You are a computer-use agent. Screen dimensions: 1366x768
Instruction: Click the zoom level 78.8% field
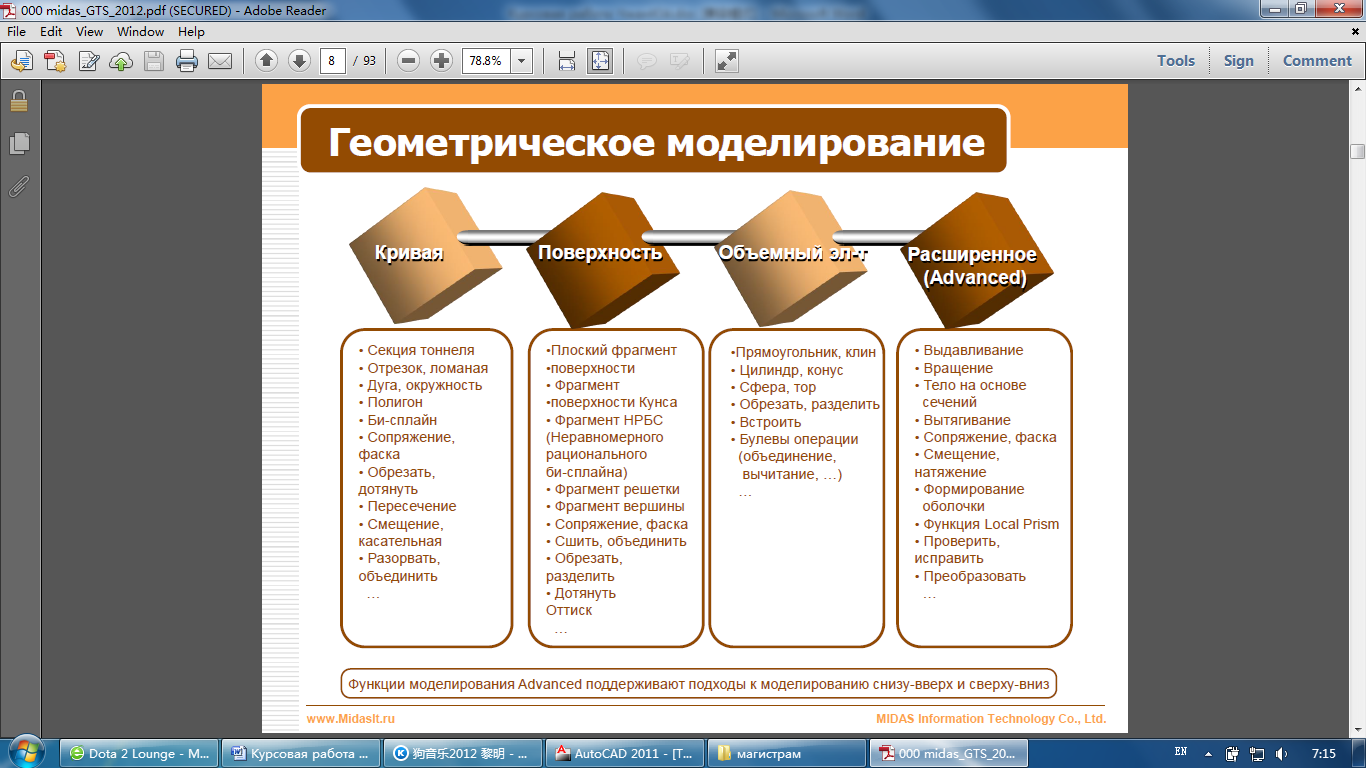click(x=486, y=61)
